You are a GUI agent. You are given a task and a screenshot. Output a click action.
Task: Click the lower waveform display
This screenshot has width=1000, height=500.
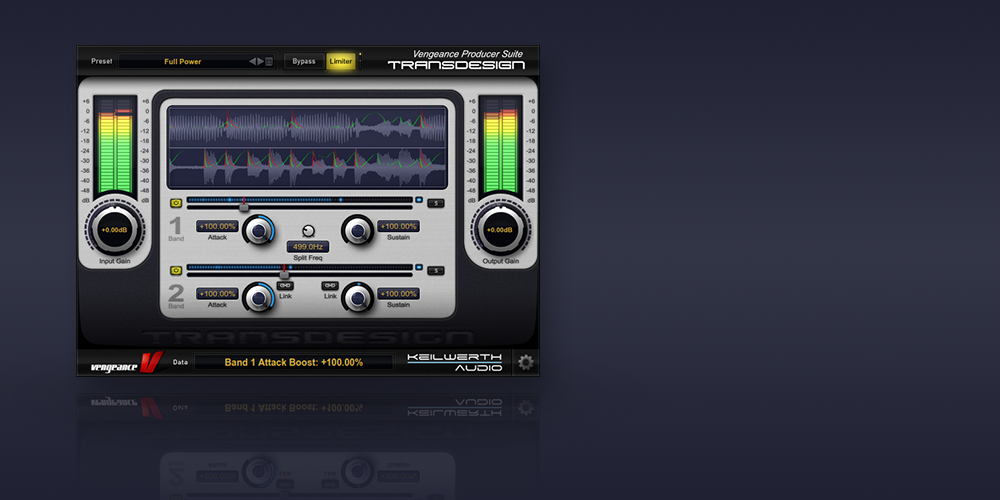307,167
